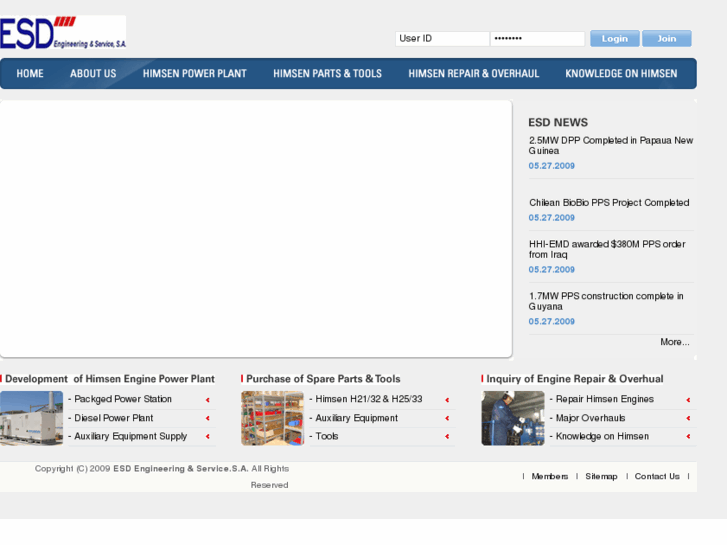Image resolution: width=727 pixels, height=545 pixels.
Task: Open the ABOUT US menu
Action: pyautogui.click(x=93, y=74)
